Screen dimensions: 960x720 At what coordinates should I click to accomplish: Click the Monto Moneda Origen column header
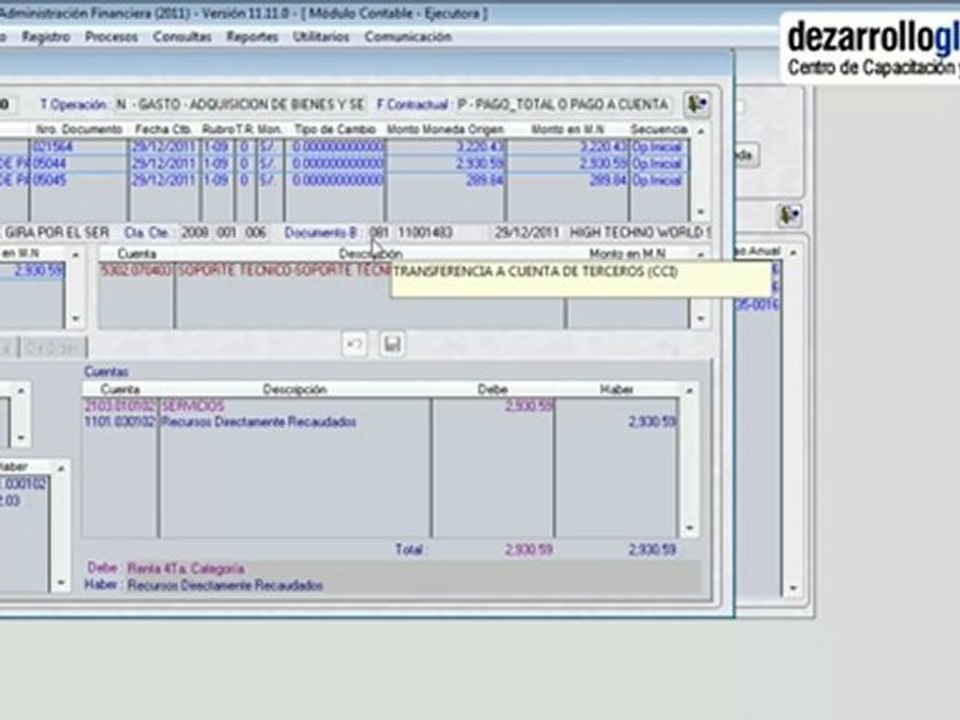[x=445, y=129]
